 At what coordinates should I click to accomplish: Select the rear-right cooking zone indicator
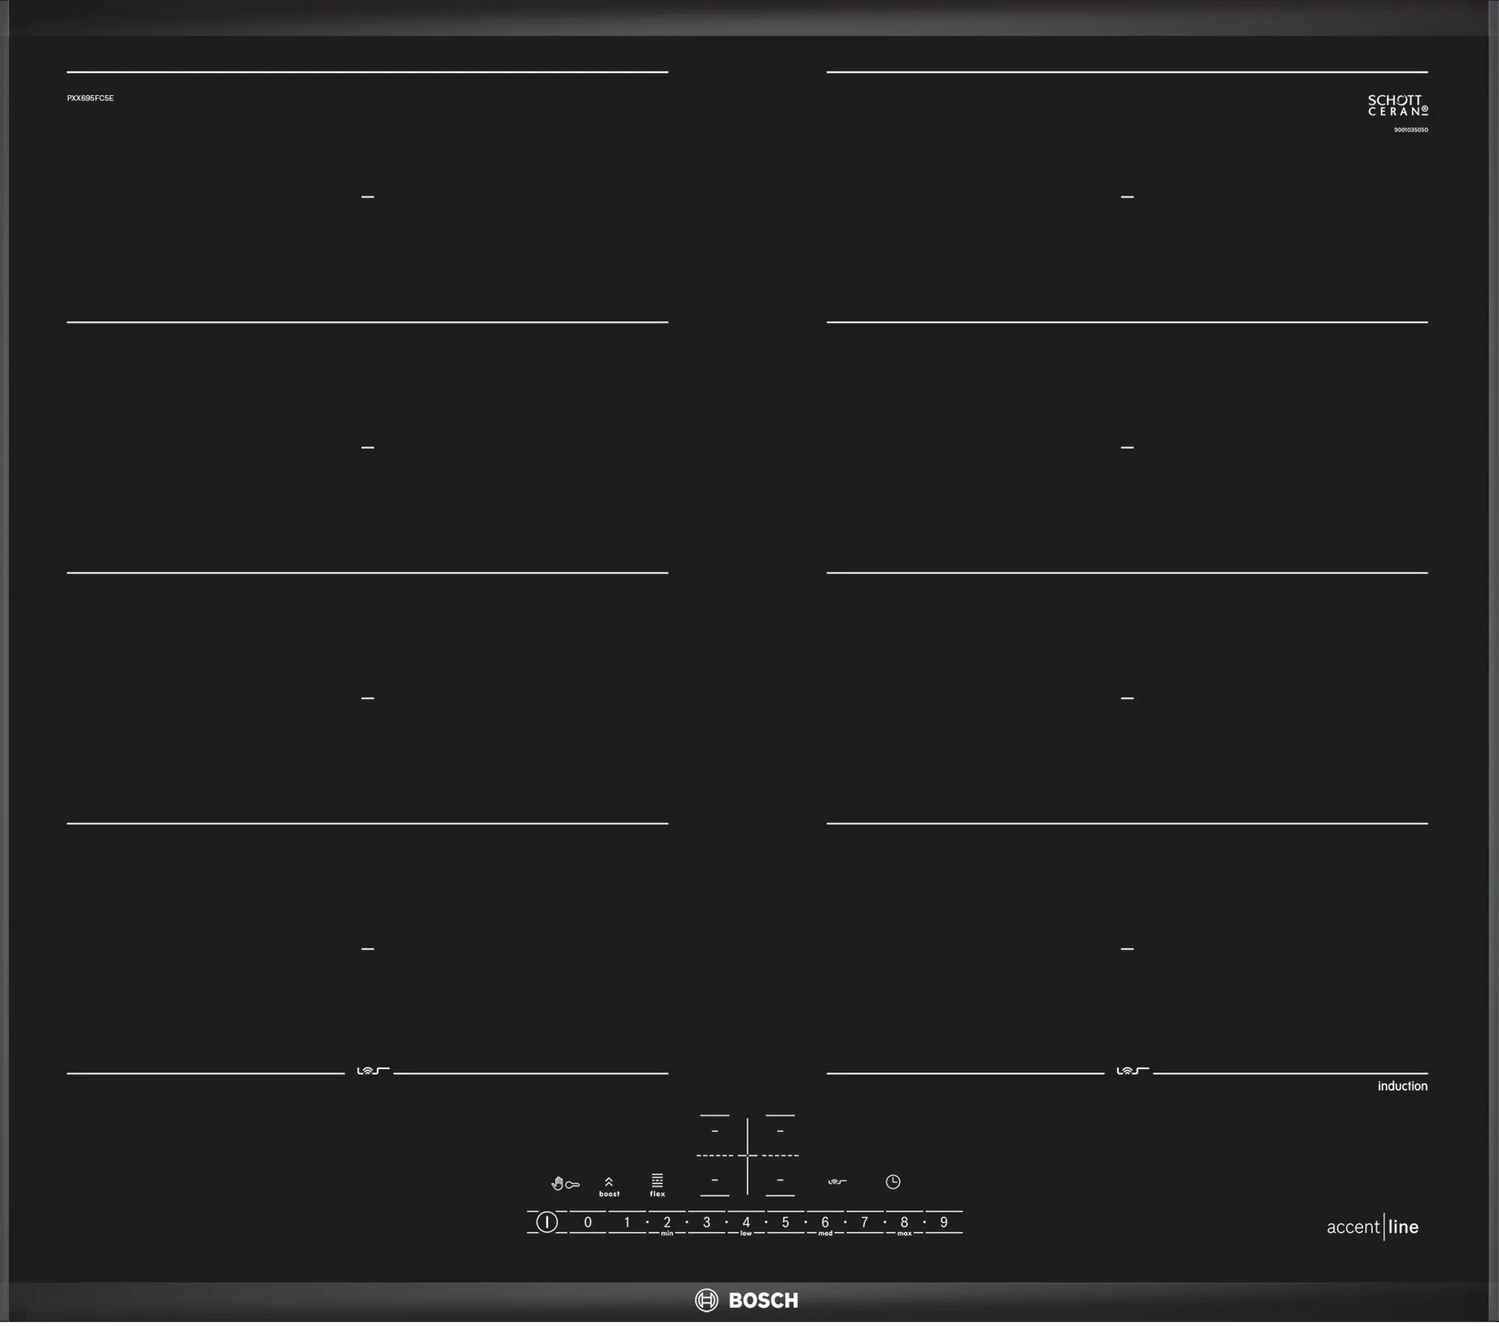(780, 1132)
